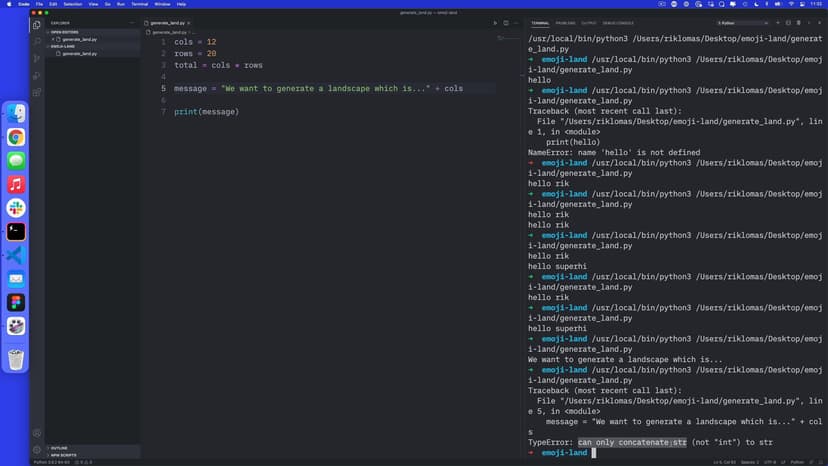Click the split editor icon

[x=507, y=22]
